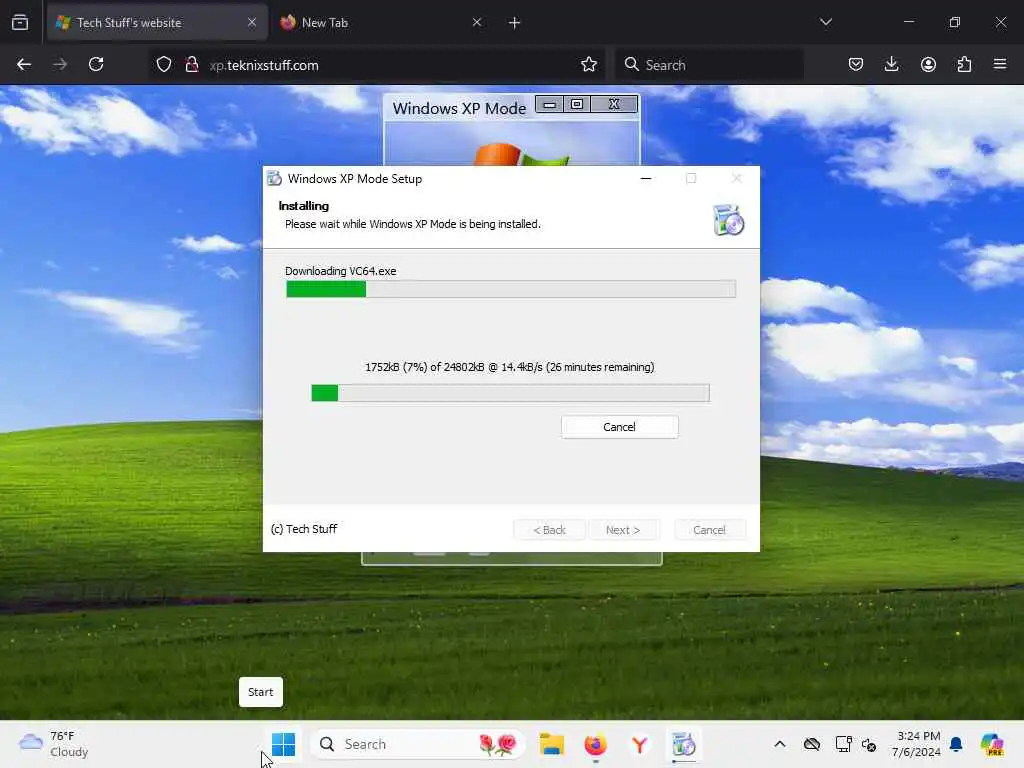Screen dimensions: 1024x768
Task: Open Yandex browser from the taskbar
Action: (x=640, y=744)
